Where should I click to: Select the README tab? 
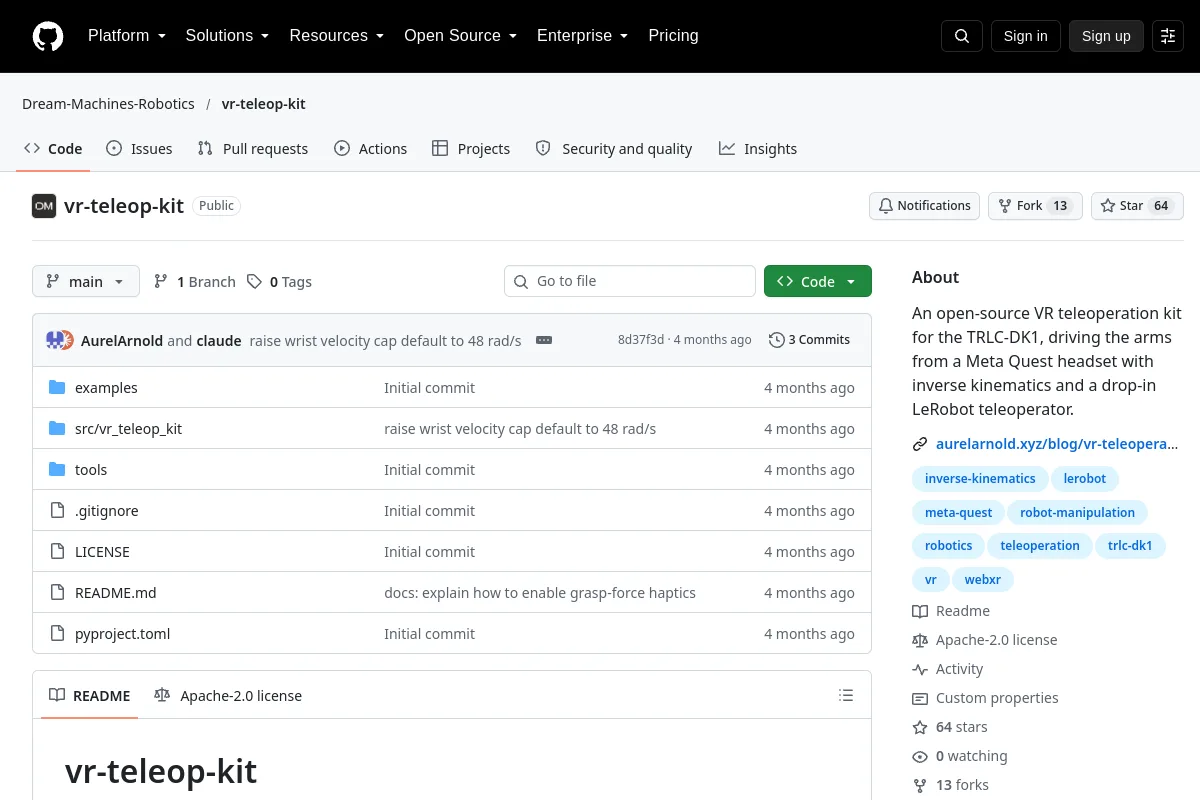pyautogui.click(x=90, y=695)
